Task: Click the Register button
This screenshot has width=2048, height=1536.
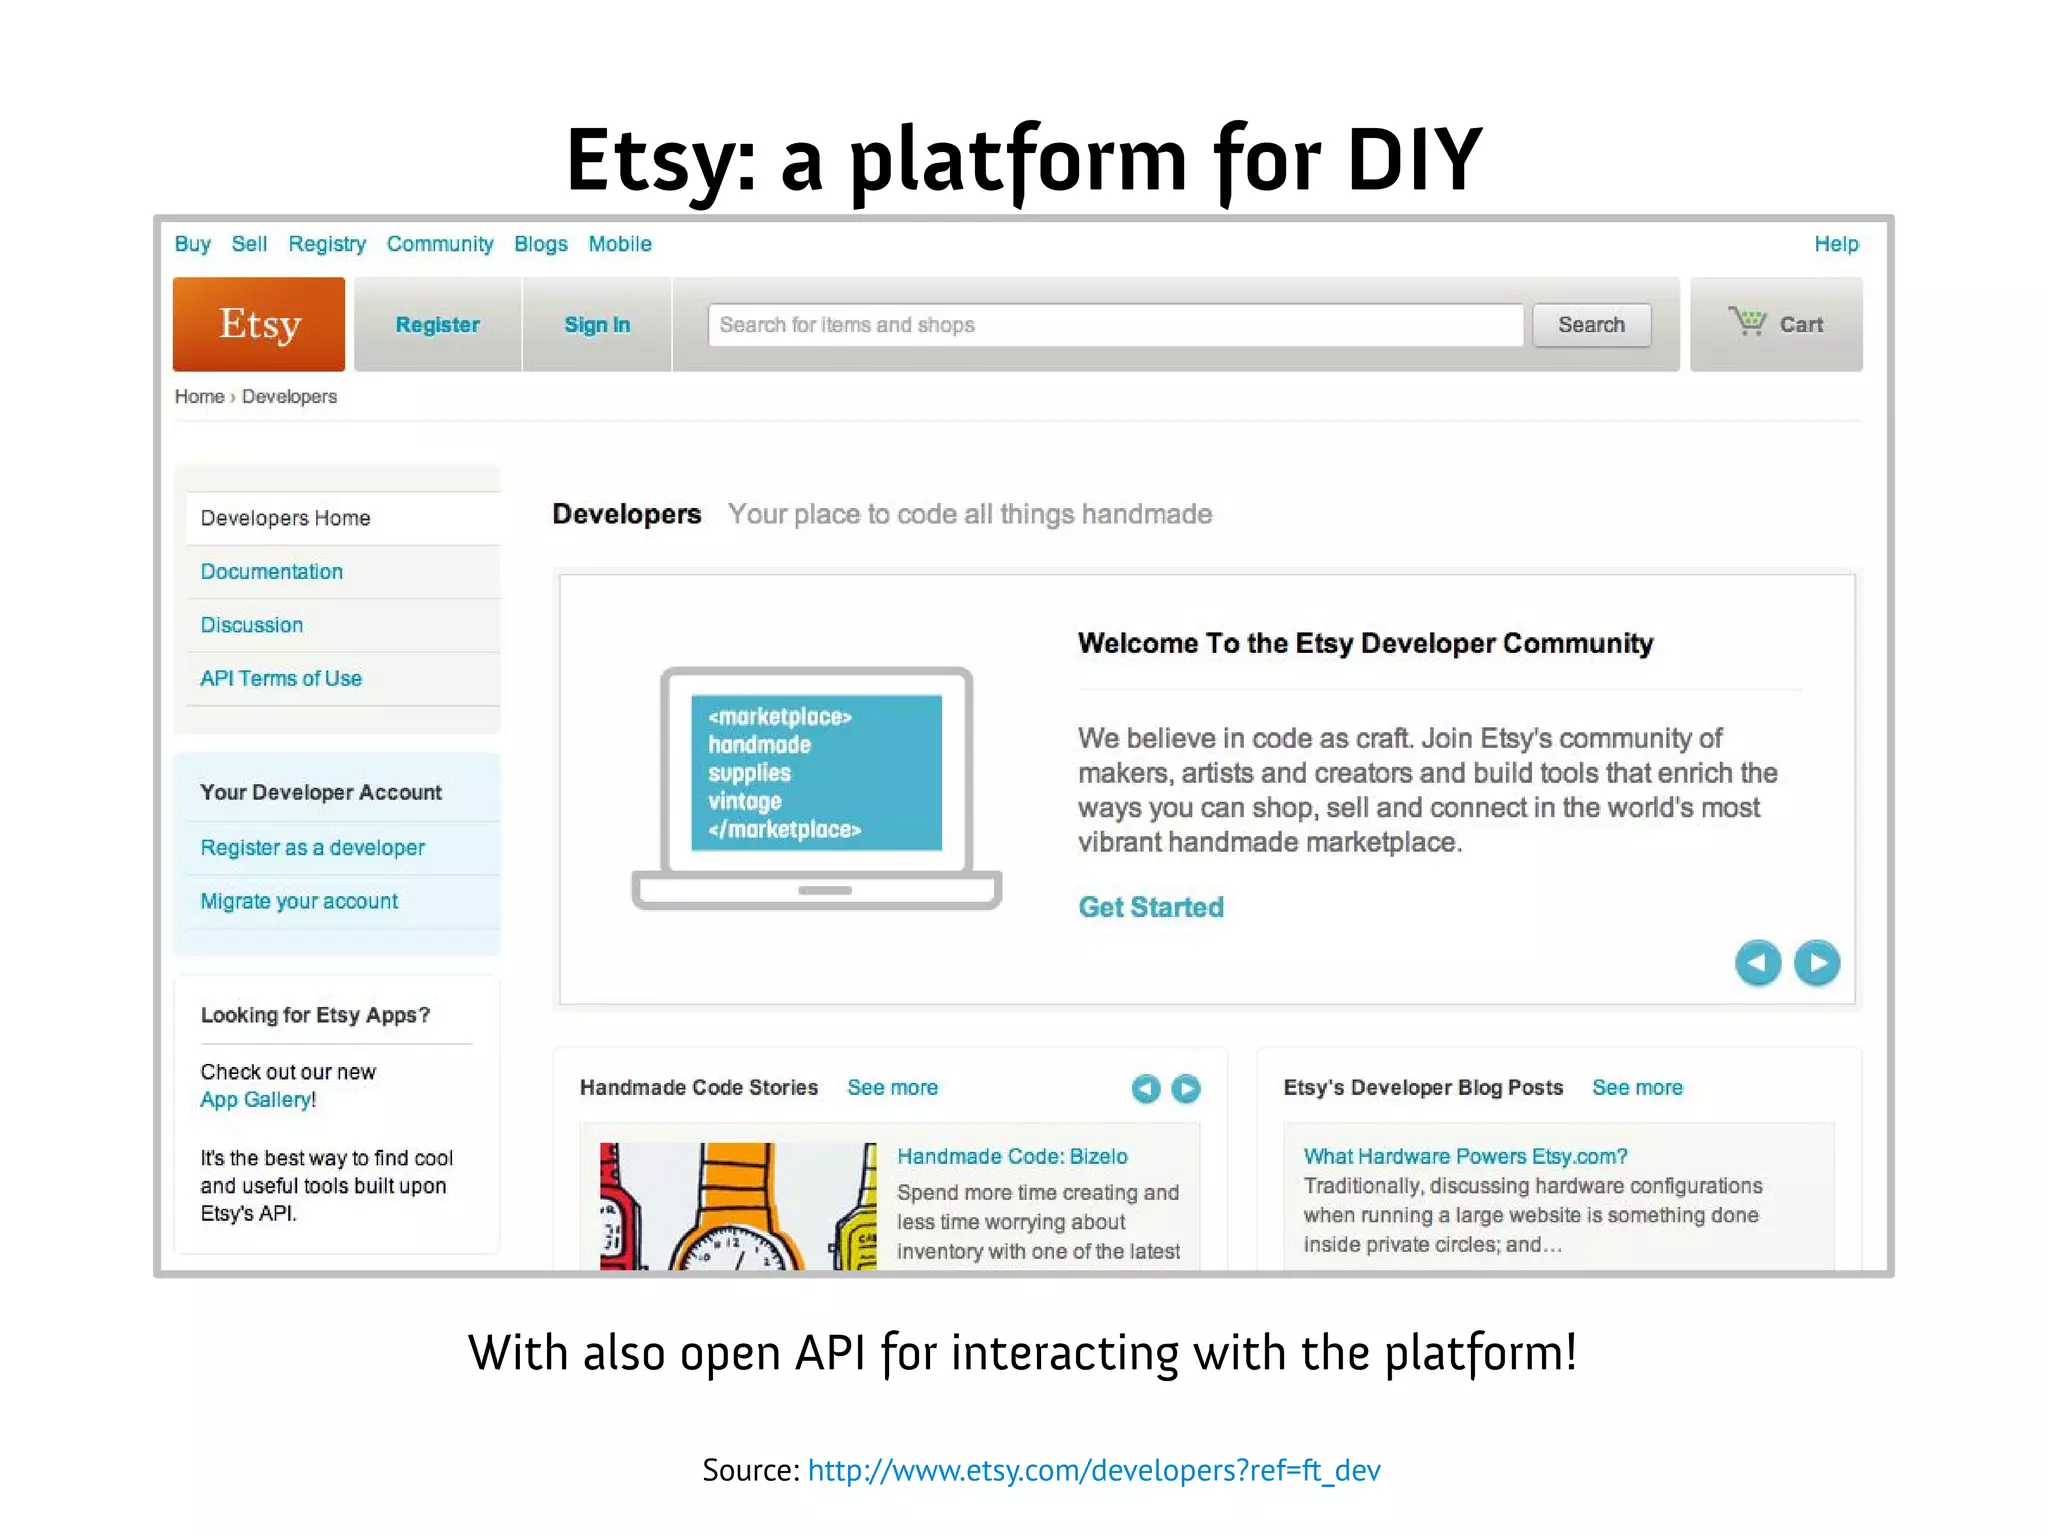Action: (x=438, y=324)
